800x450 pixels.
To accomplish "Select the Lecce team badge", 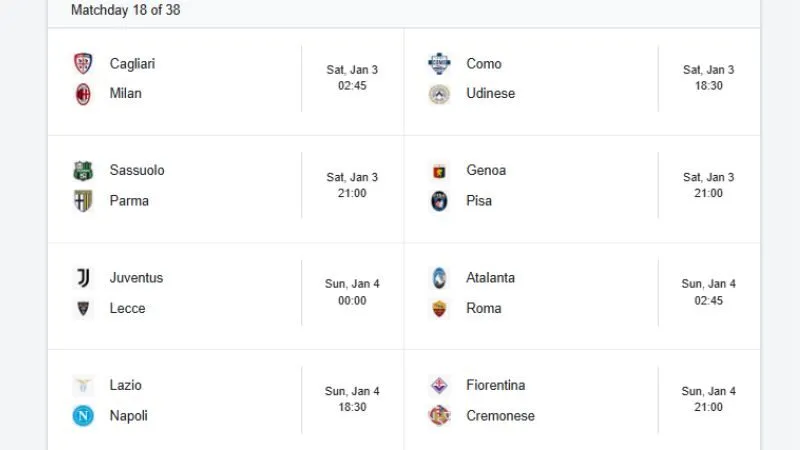I will click(83, 308).
